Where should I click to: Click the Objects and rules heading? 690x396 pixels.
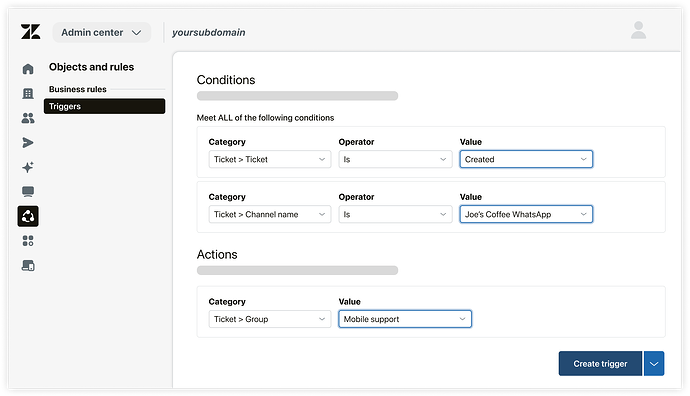pos(92,67)
